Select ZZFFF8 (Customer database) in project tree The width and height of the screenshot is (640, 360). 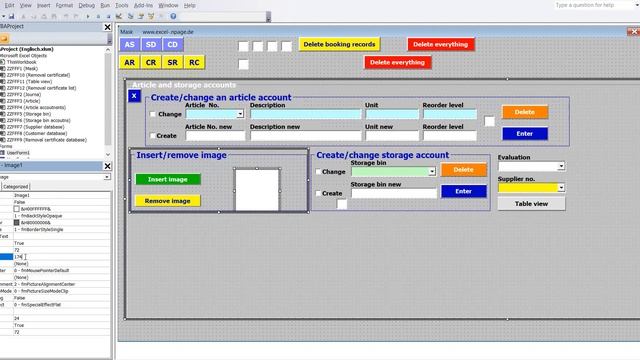point(37,133)
